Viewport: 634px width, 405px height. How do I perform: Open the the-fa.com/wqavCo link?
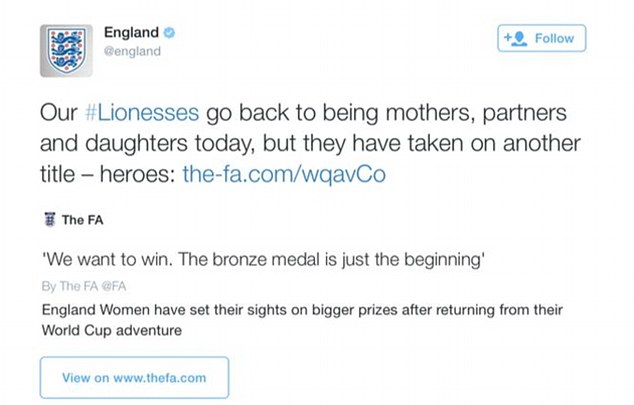point(284,174)
